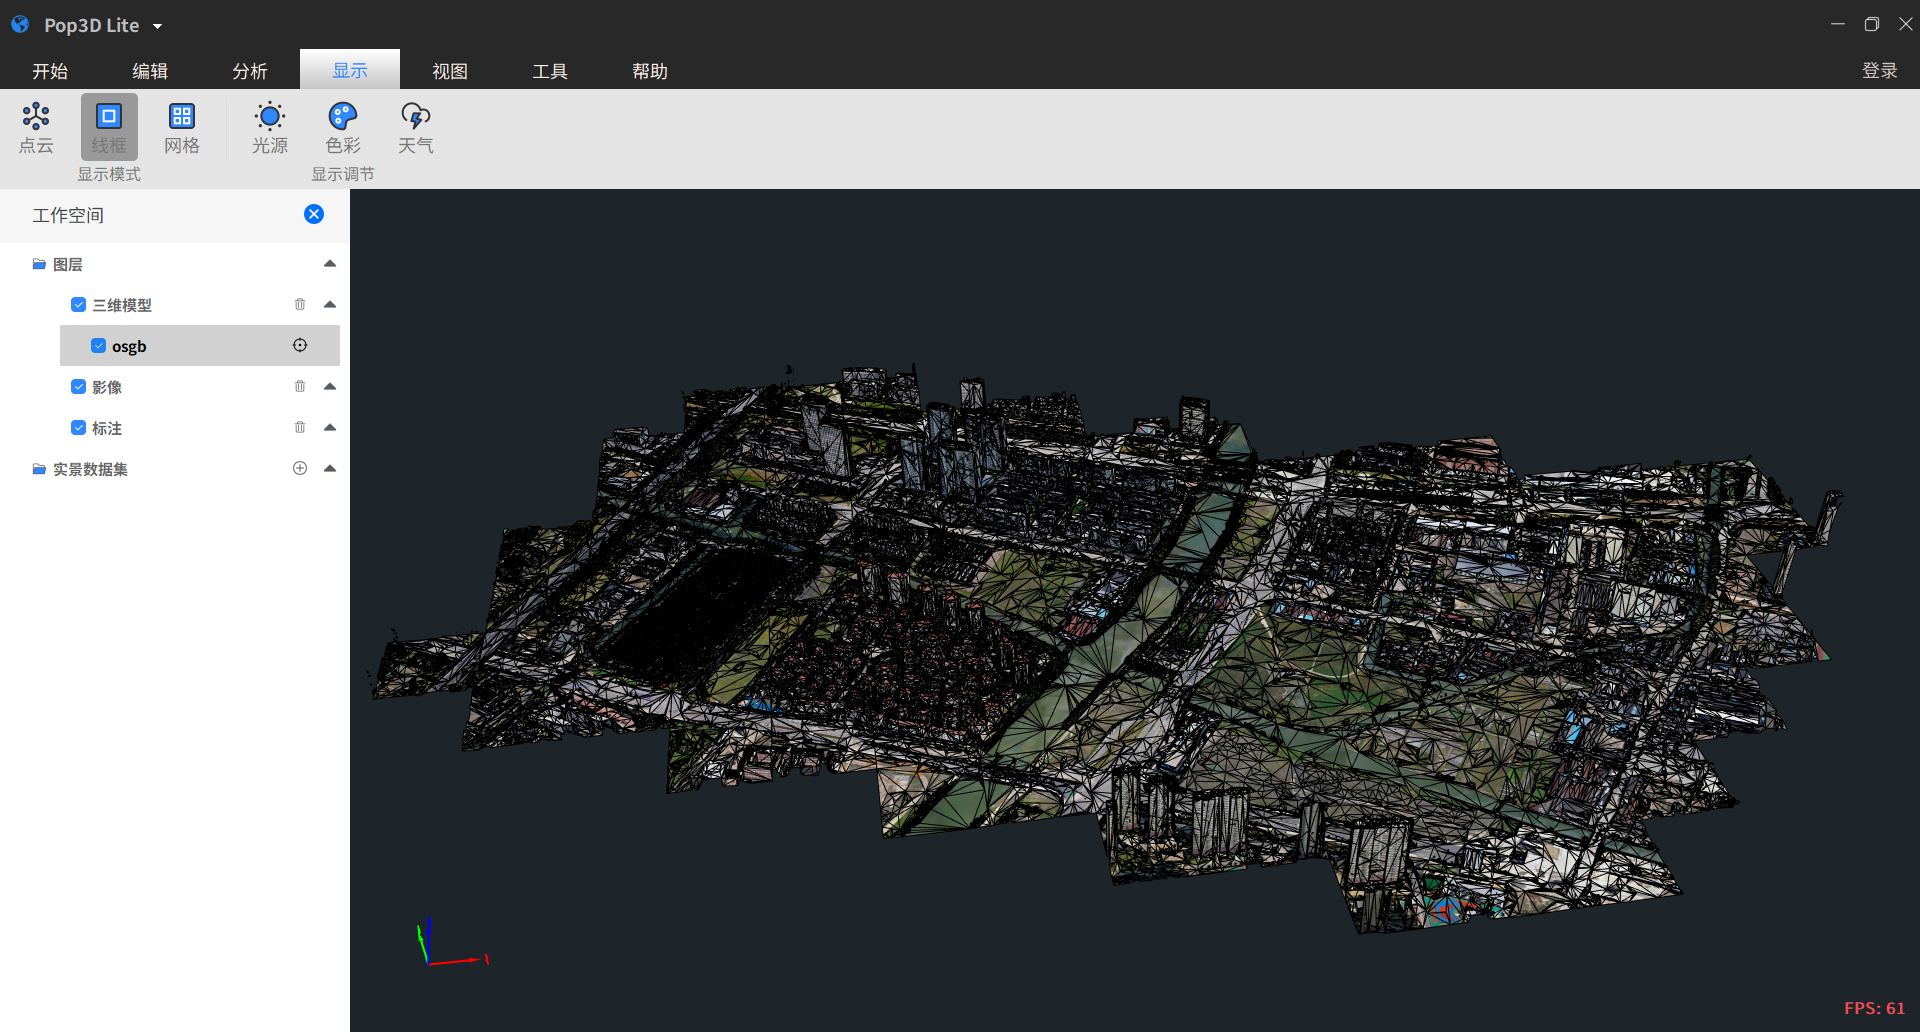
Task: Delete the 影像 layer group
Action: pyautogui.click(x=300, y=386)
